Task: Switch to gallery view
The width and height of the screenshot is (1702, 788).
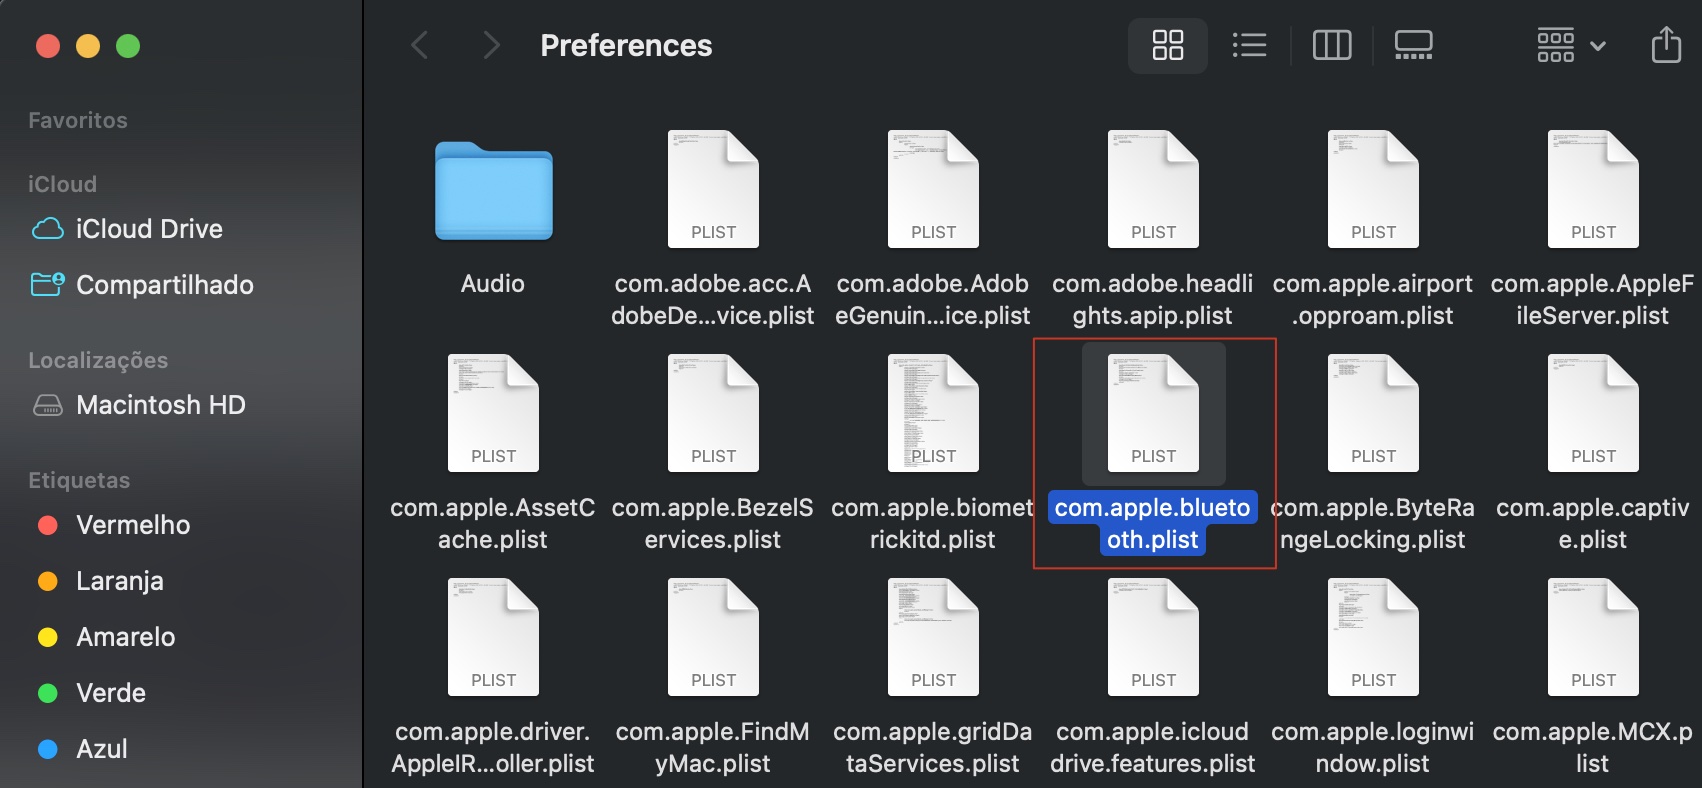Action: 1413,45
